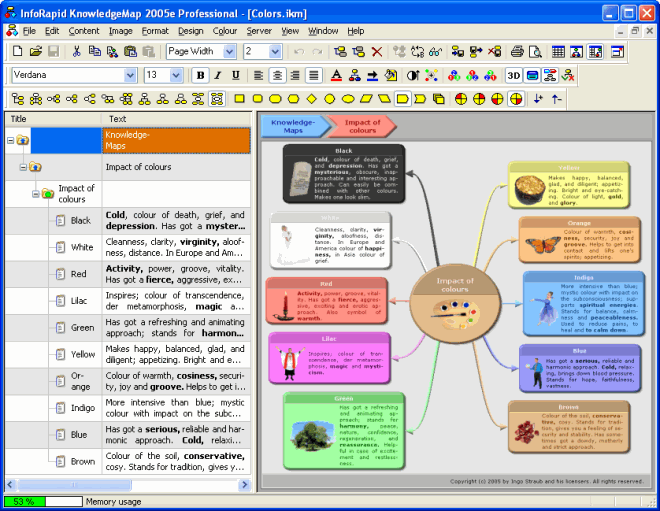Click the Knowledge-Maps breadcrumb arrow
The width and height of the screenshot is (660, 511).
click(287, 125)
